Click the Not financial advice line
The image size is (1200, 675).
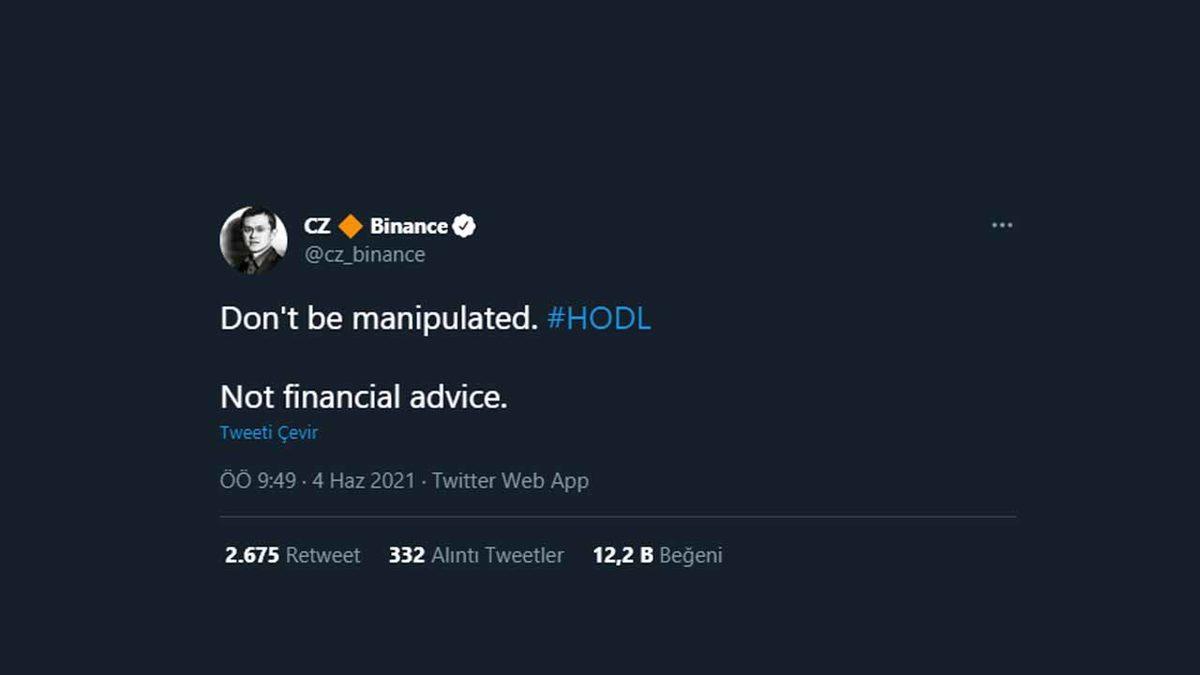coord(363,397)
